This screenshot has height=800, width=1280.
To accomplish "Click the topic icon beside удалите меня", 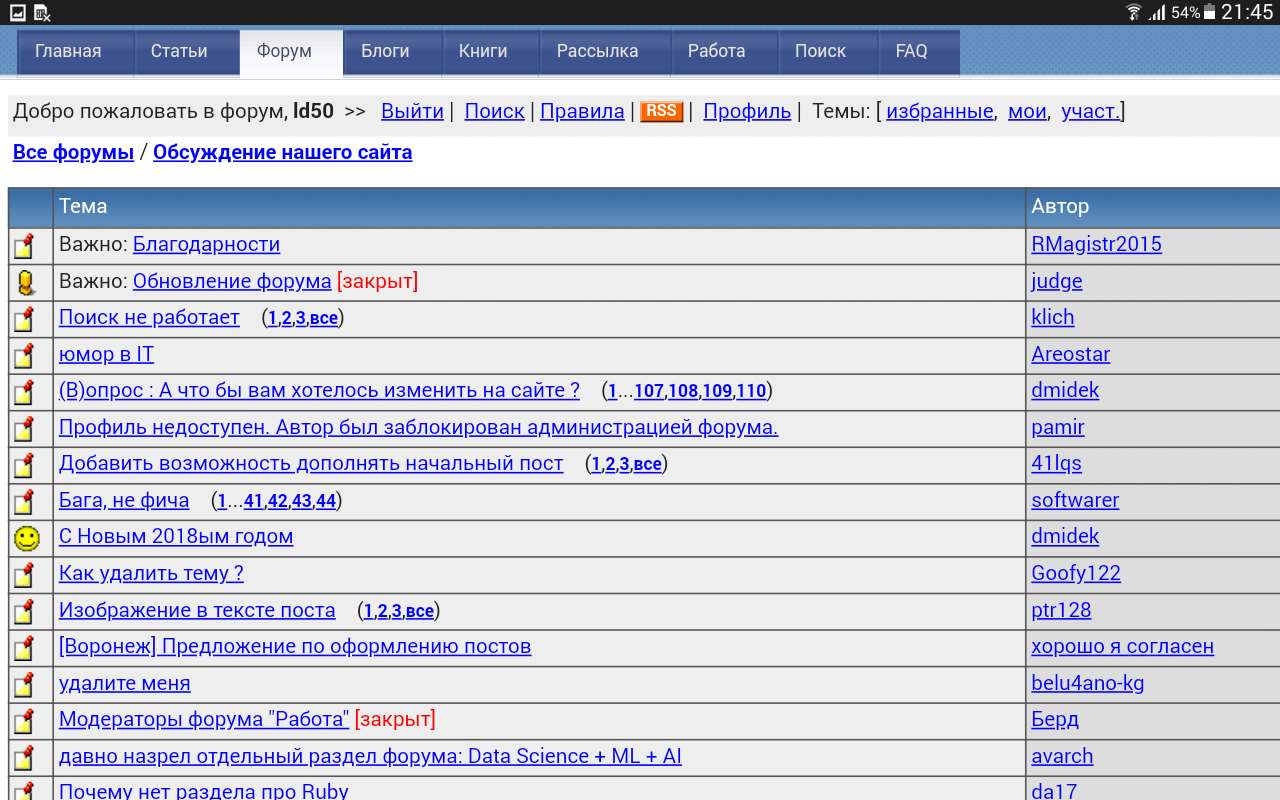I will [24, 685].
